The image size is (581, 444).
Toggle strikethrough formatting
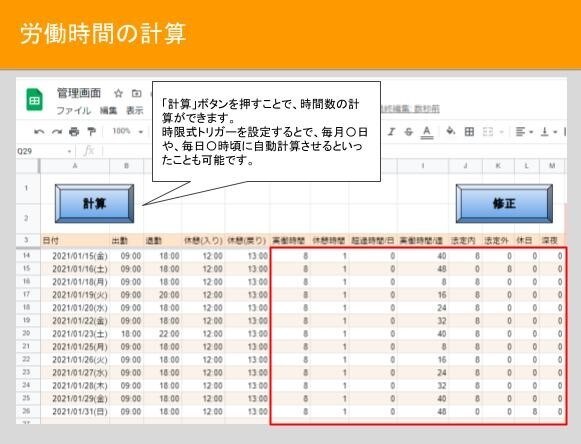[x=409, y=132]
